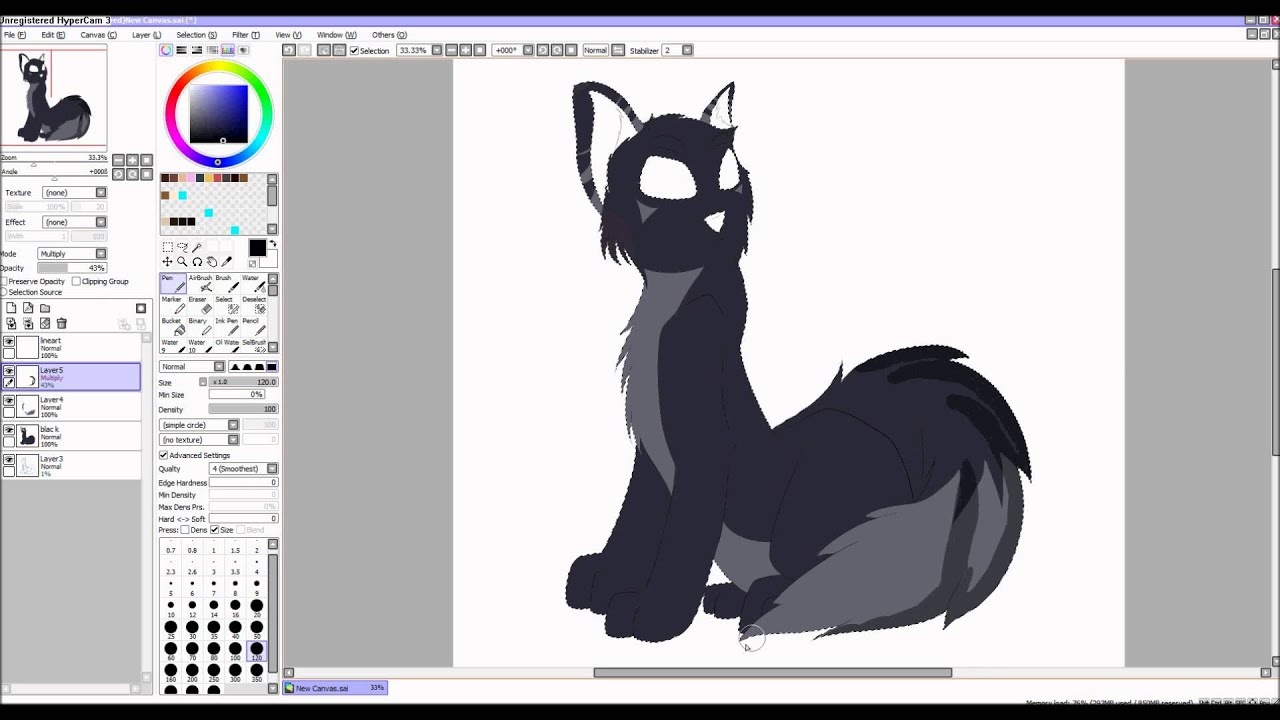
Task: Uncheck Advanced Settings
Action: point(164,455)
